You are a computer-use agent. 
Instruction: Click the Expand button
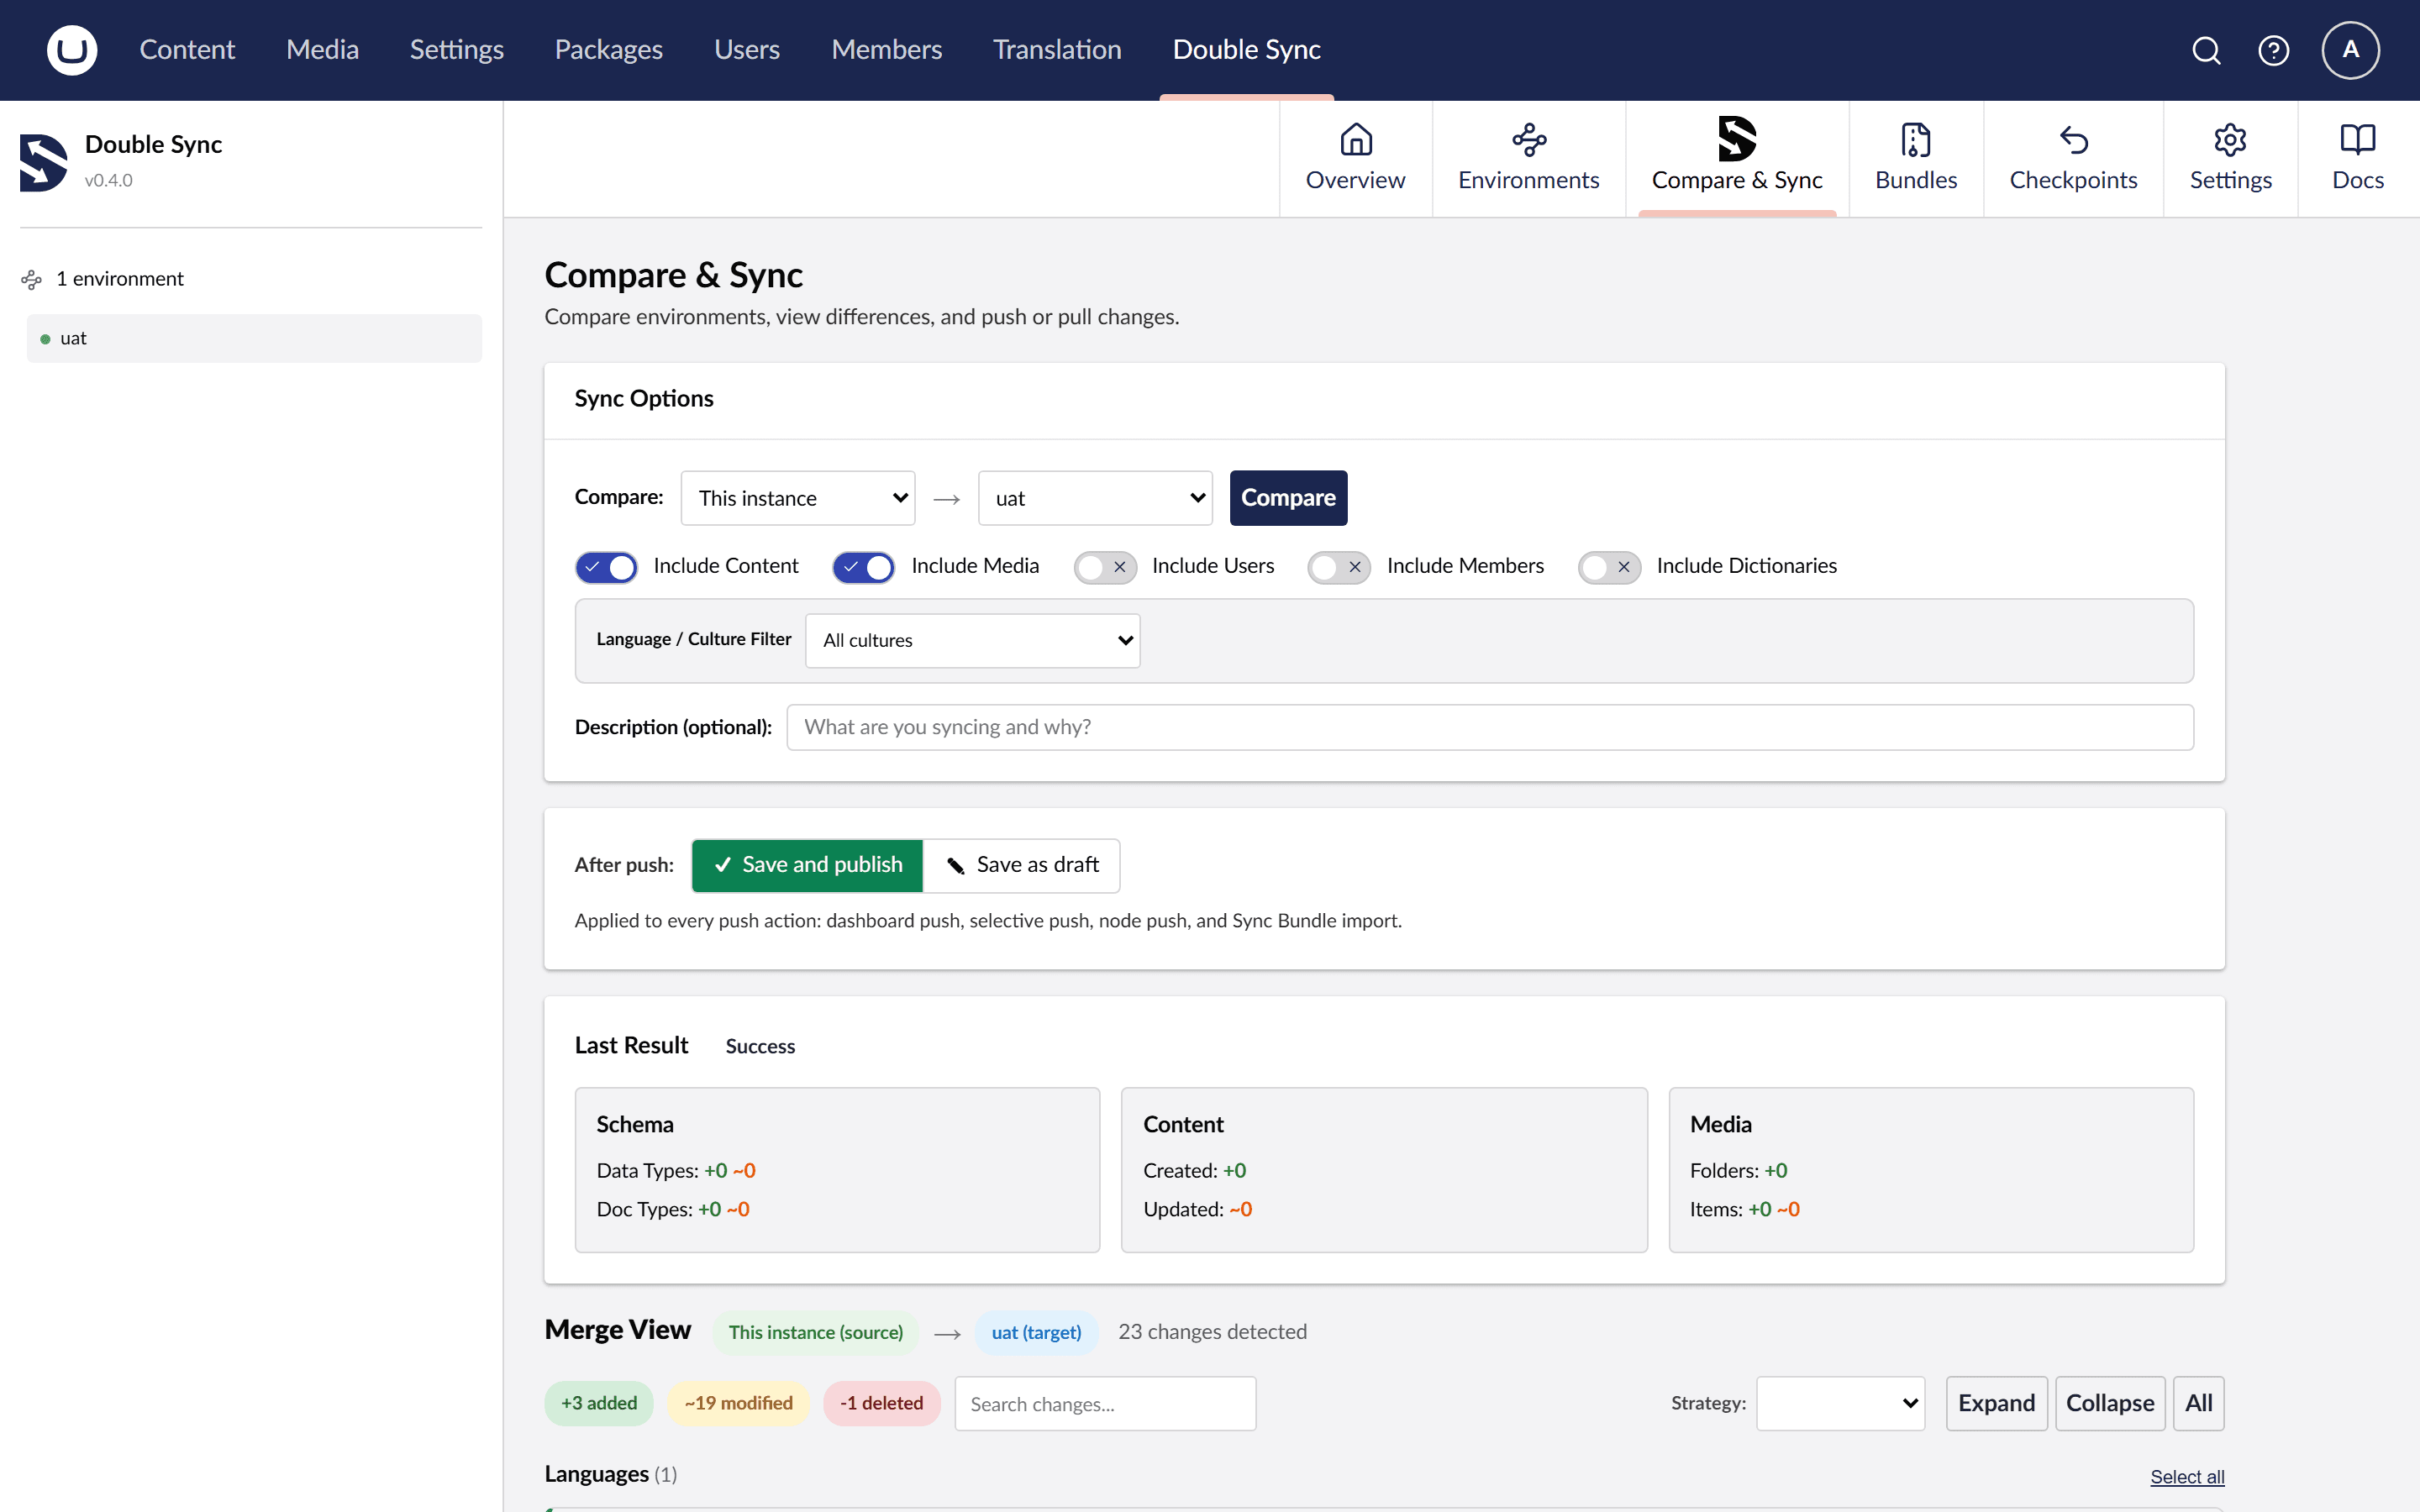(1996, 1403)
